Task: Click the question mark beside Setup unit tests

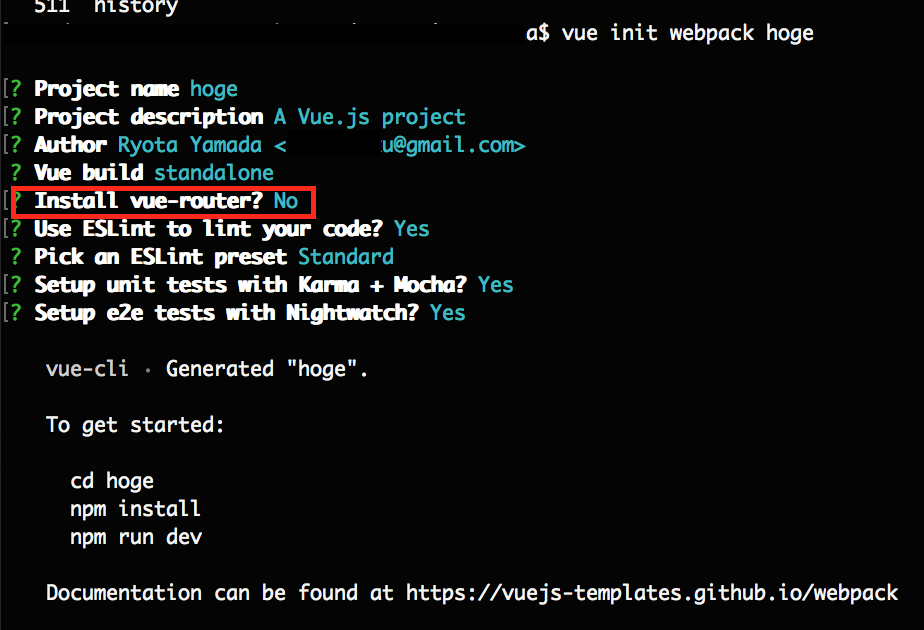Action: (16, 285)
